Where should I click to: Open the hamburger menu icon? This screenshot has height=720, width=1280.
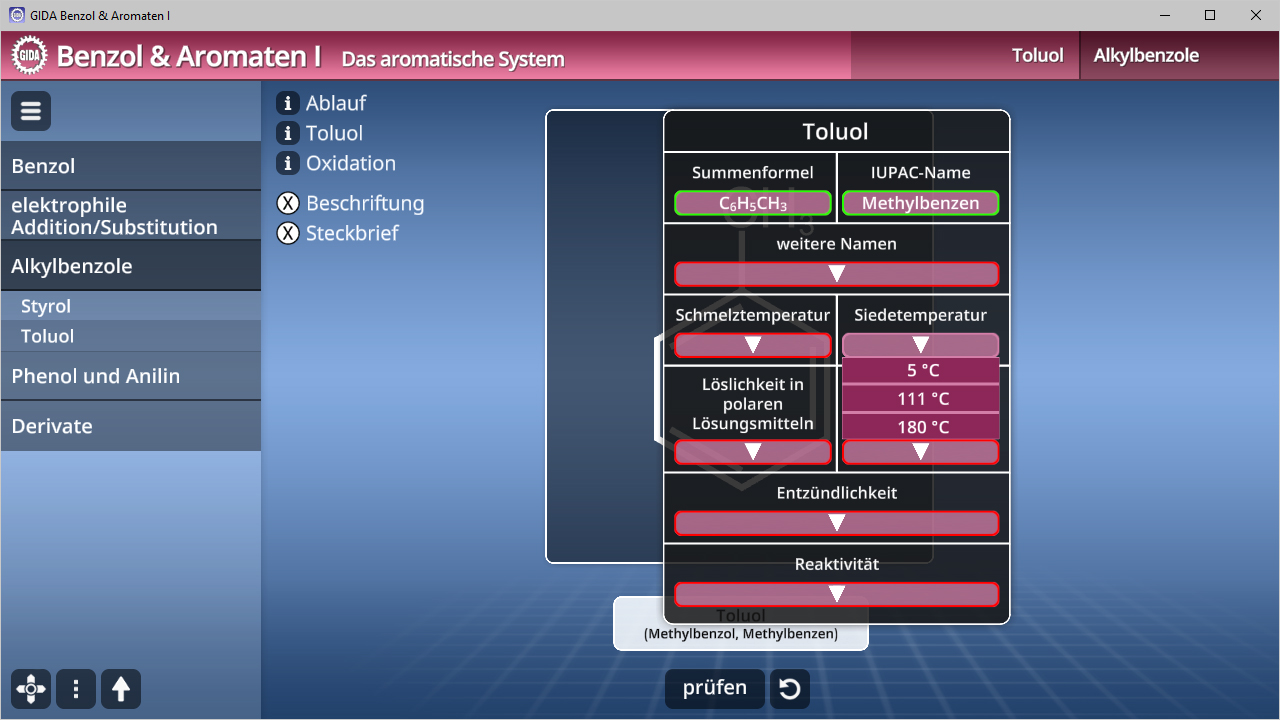31,111
